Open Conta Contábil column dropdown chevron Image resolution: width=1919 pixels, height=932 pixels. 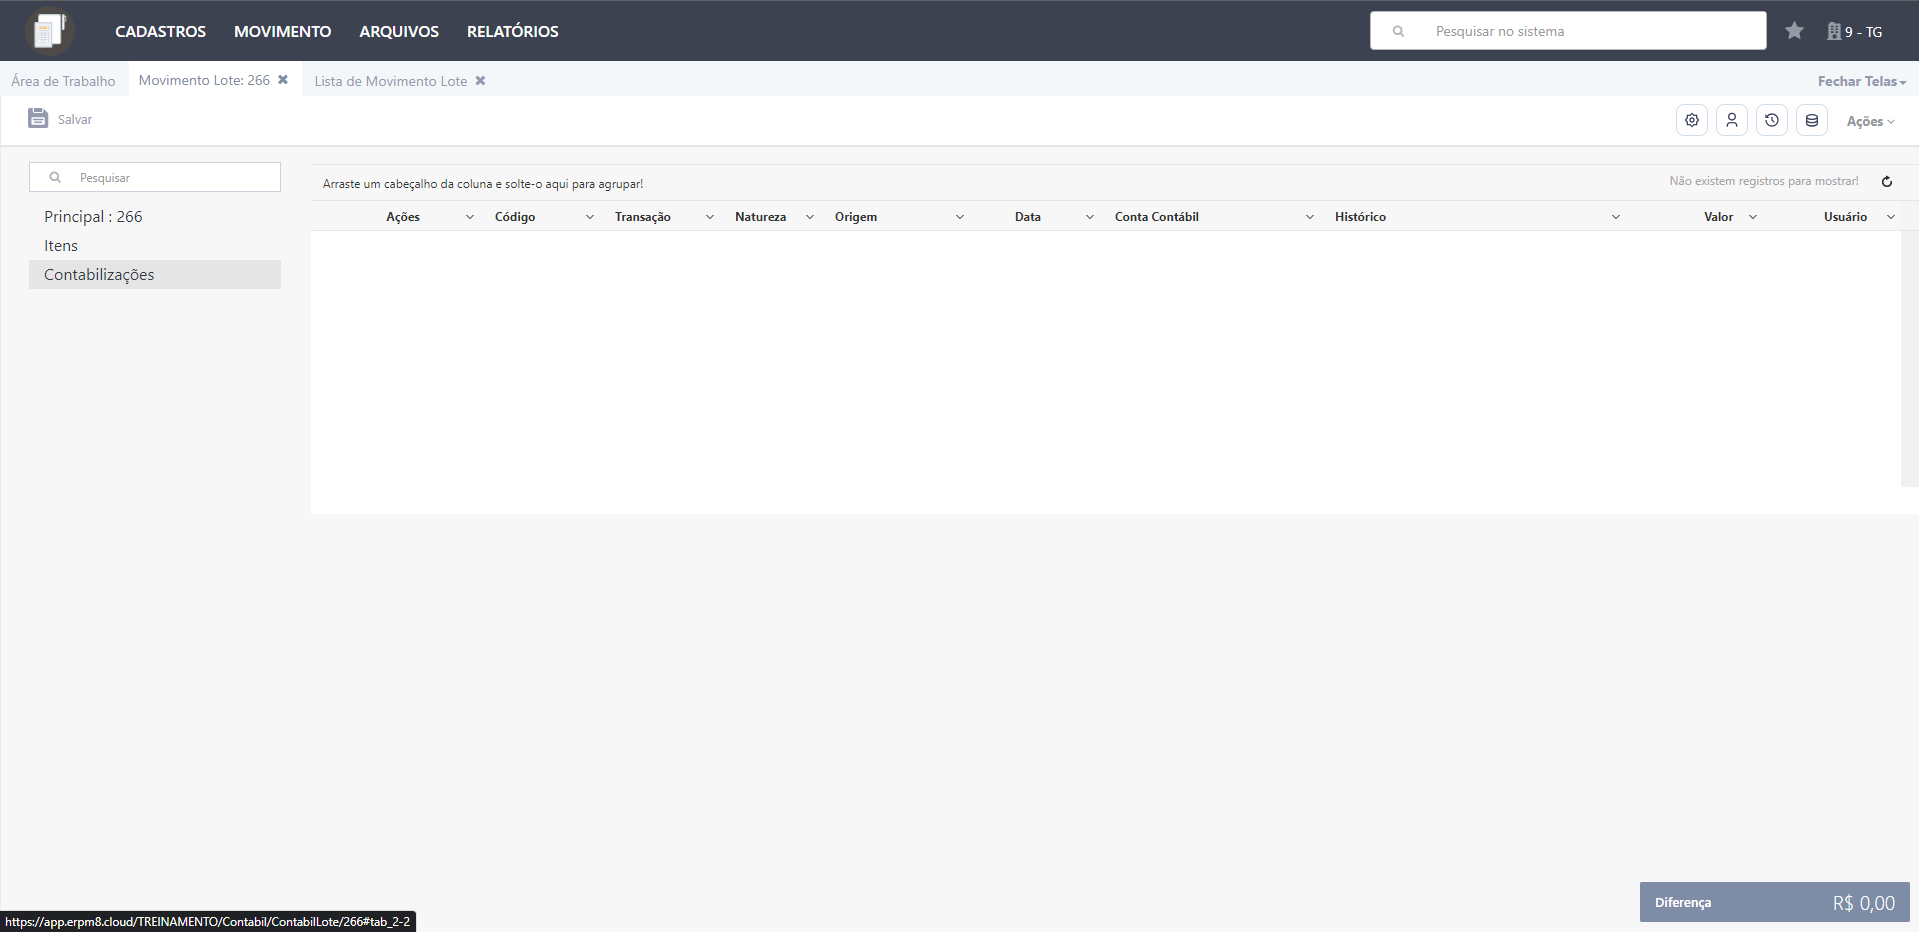[x=1310, y=217]
